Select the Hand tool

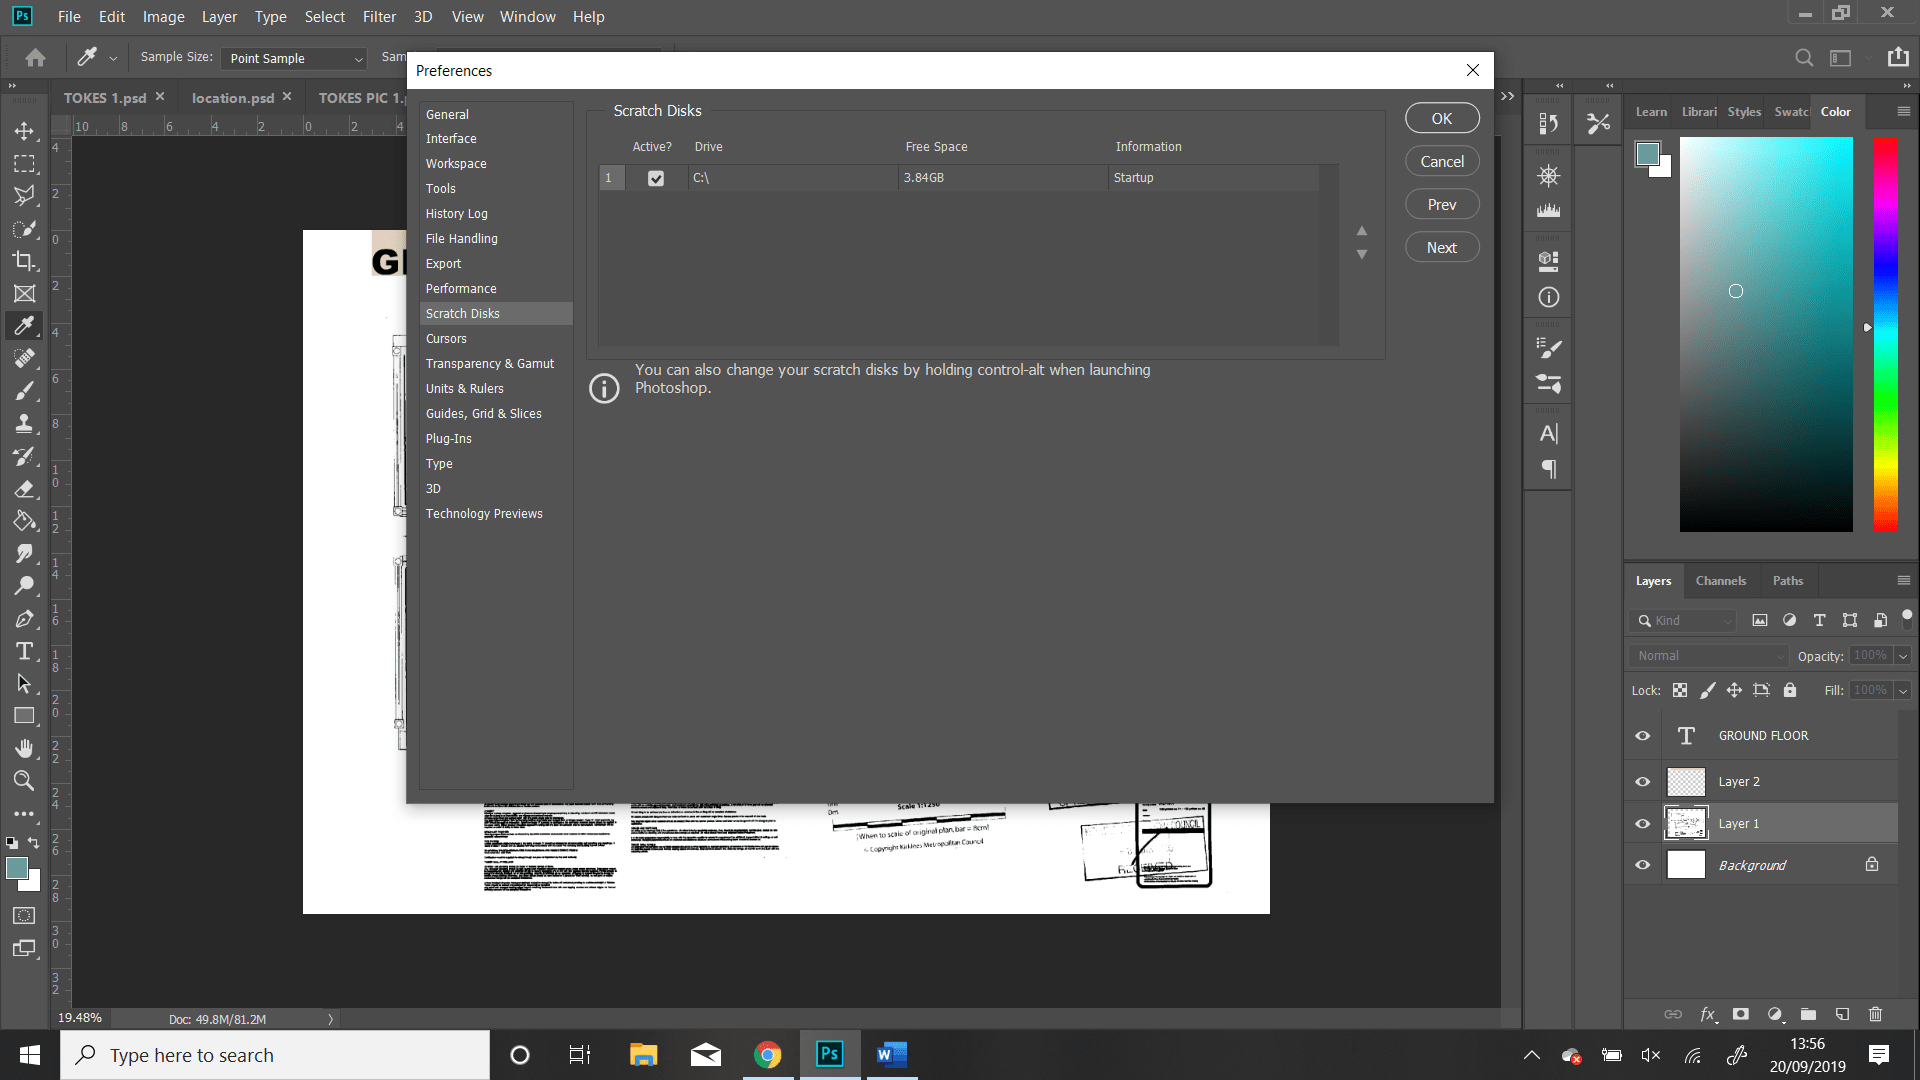25,748
